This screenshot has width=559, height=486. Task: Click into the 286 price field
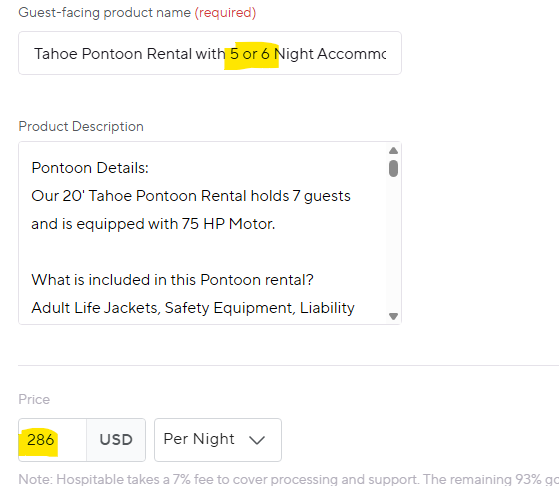pos(52,440)
